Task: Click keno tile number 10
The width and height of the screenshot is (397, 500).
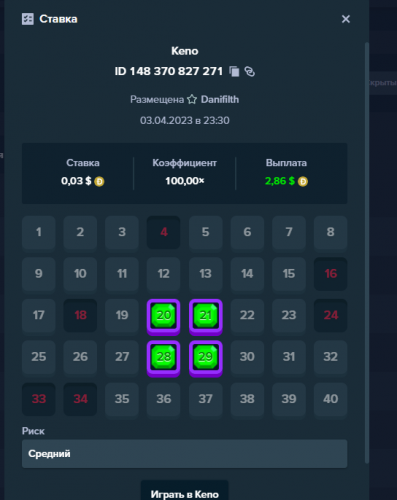Action: (x=80, y=274)
